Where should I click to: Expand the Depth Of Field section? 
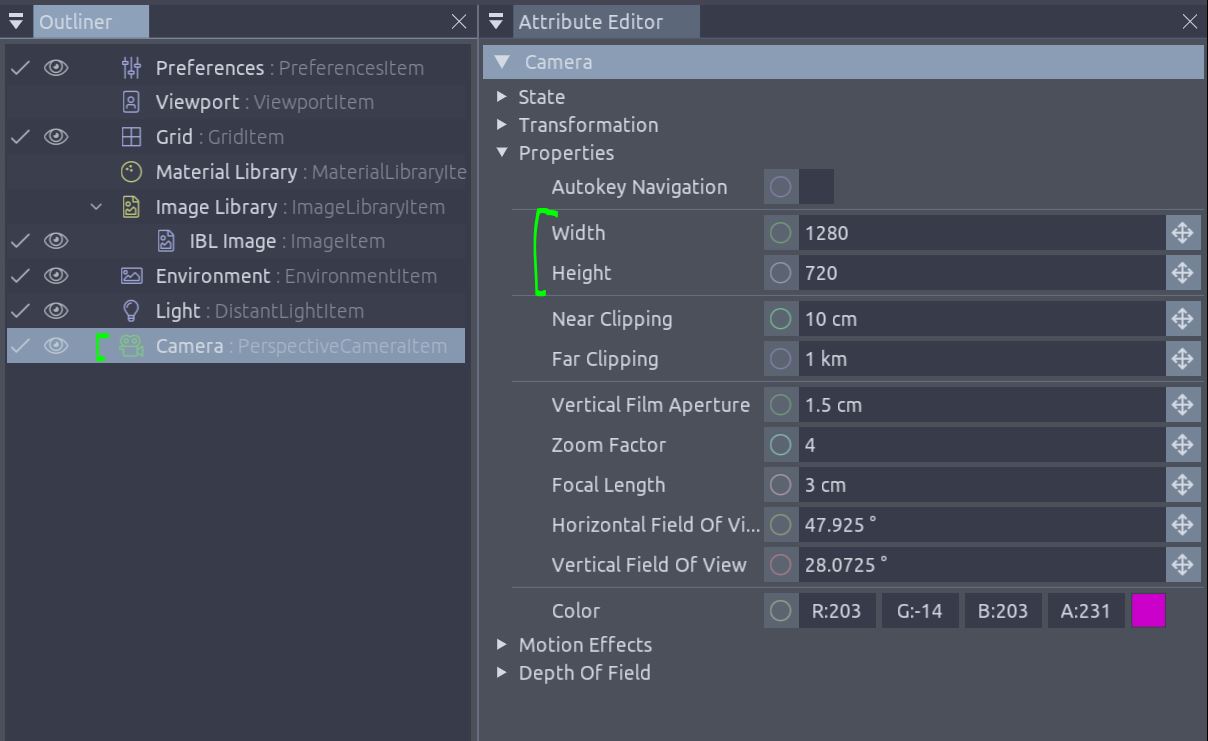click(502, 673)
